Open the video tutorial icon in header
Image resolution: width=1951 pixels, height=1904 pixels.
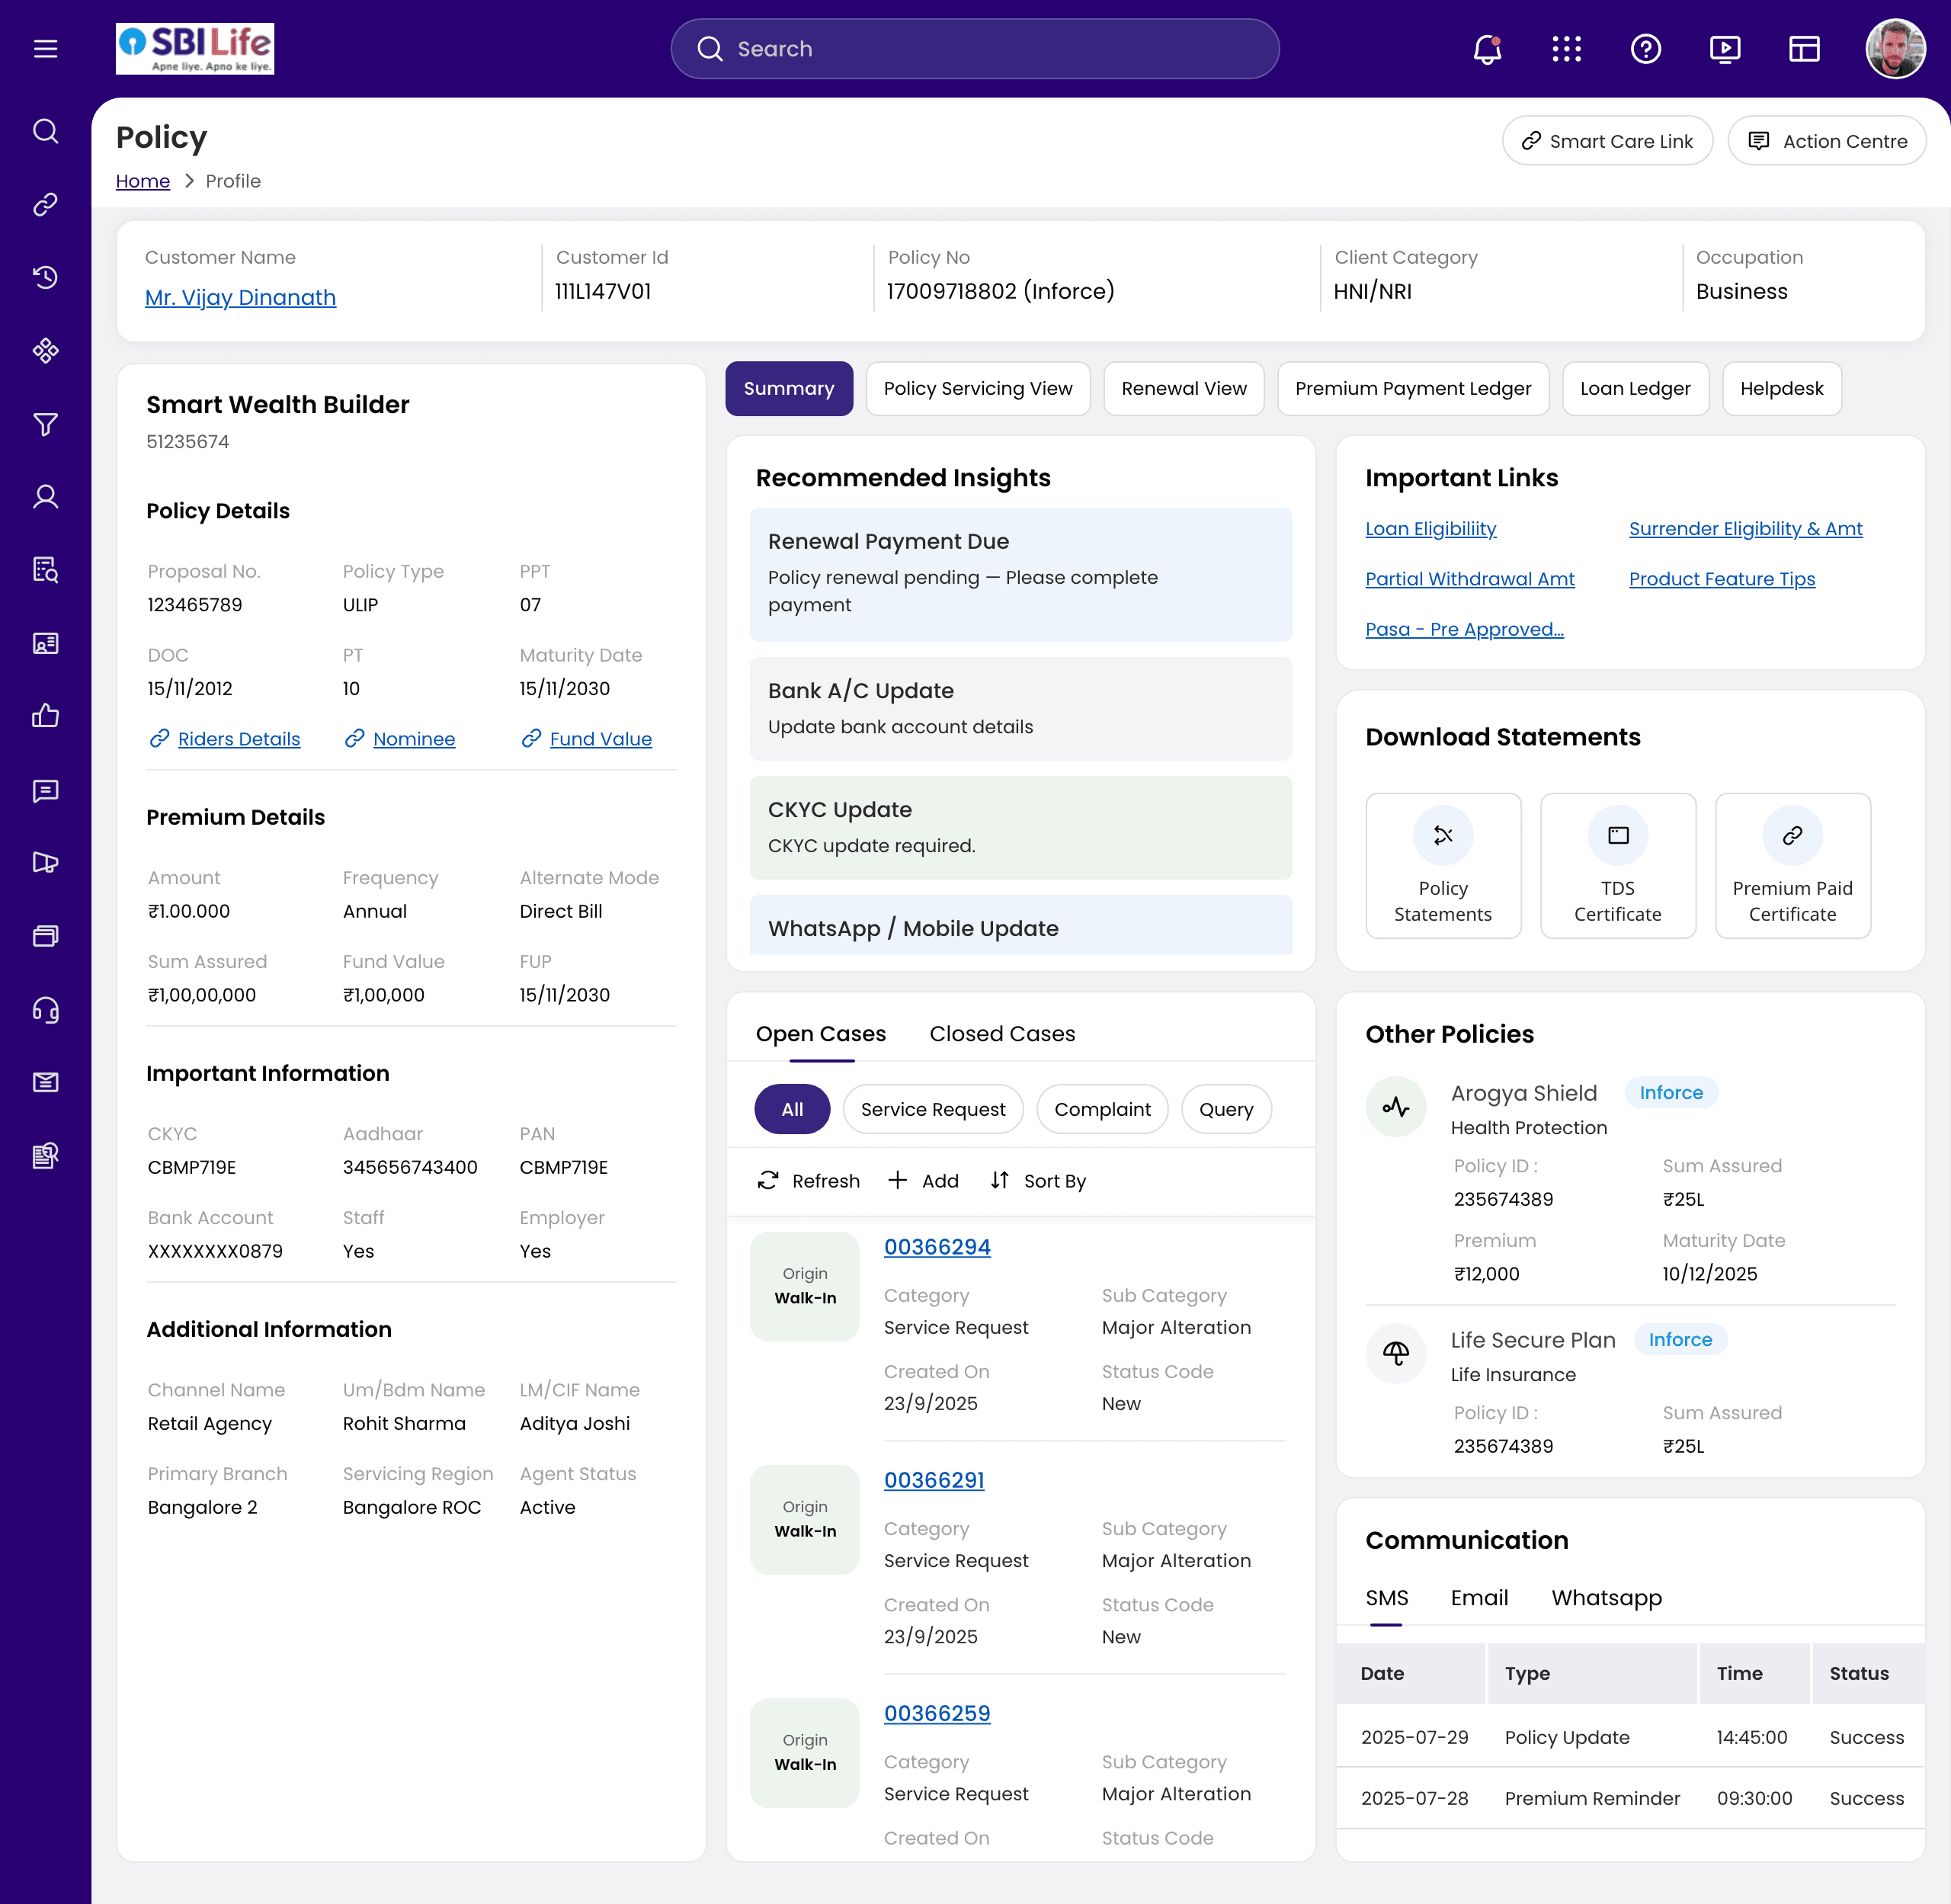(x=1725, y=49)
